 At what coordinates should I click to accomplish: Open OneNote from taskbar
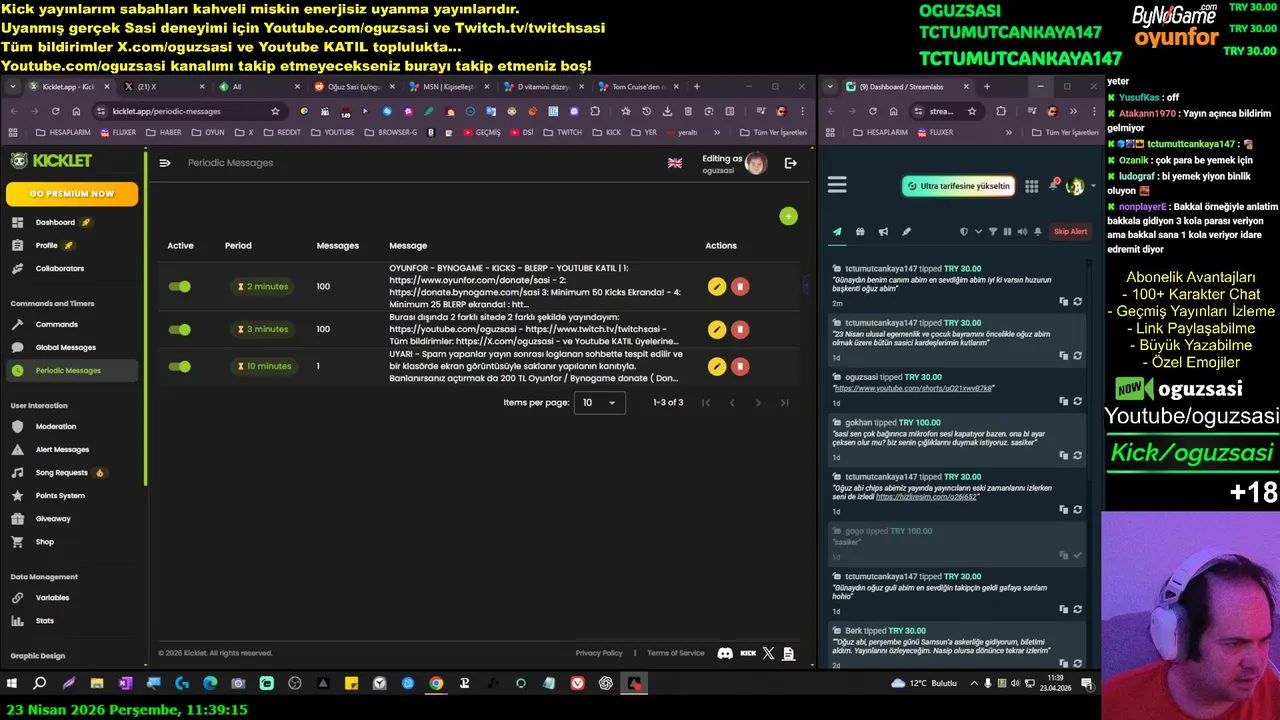(x=125, y=684)
